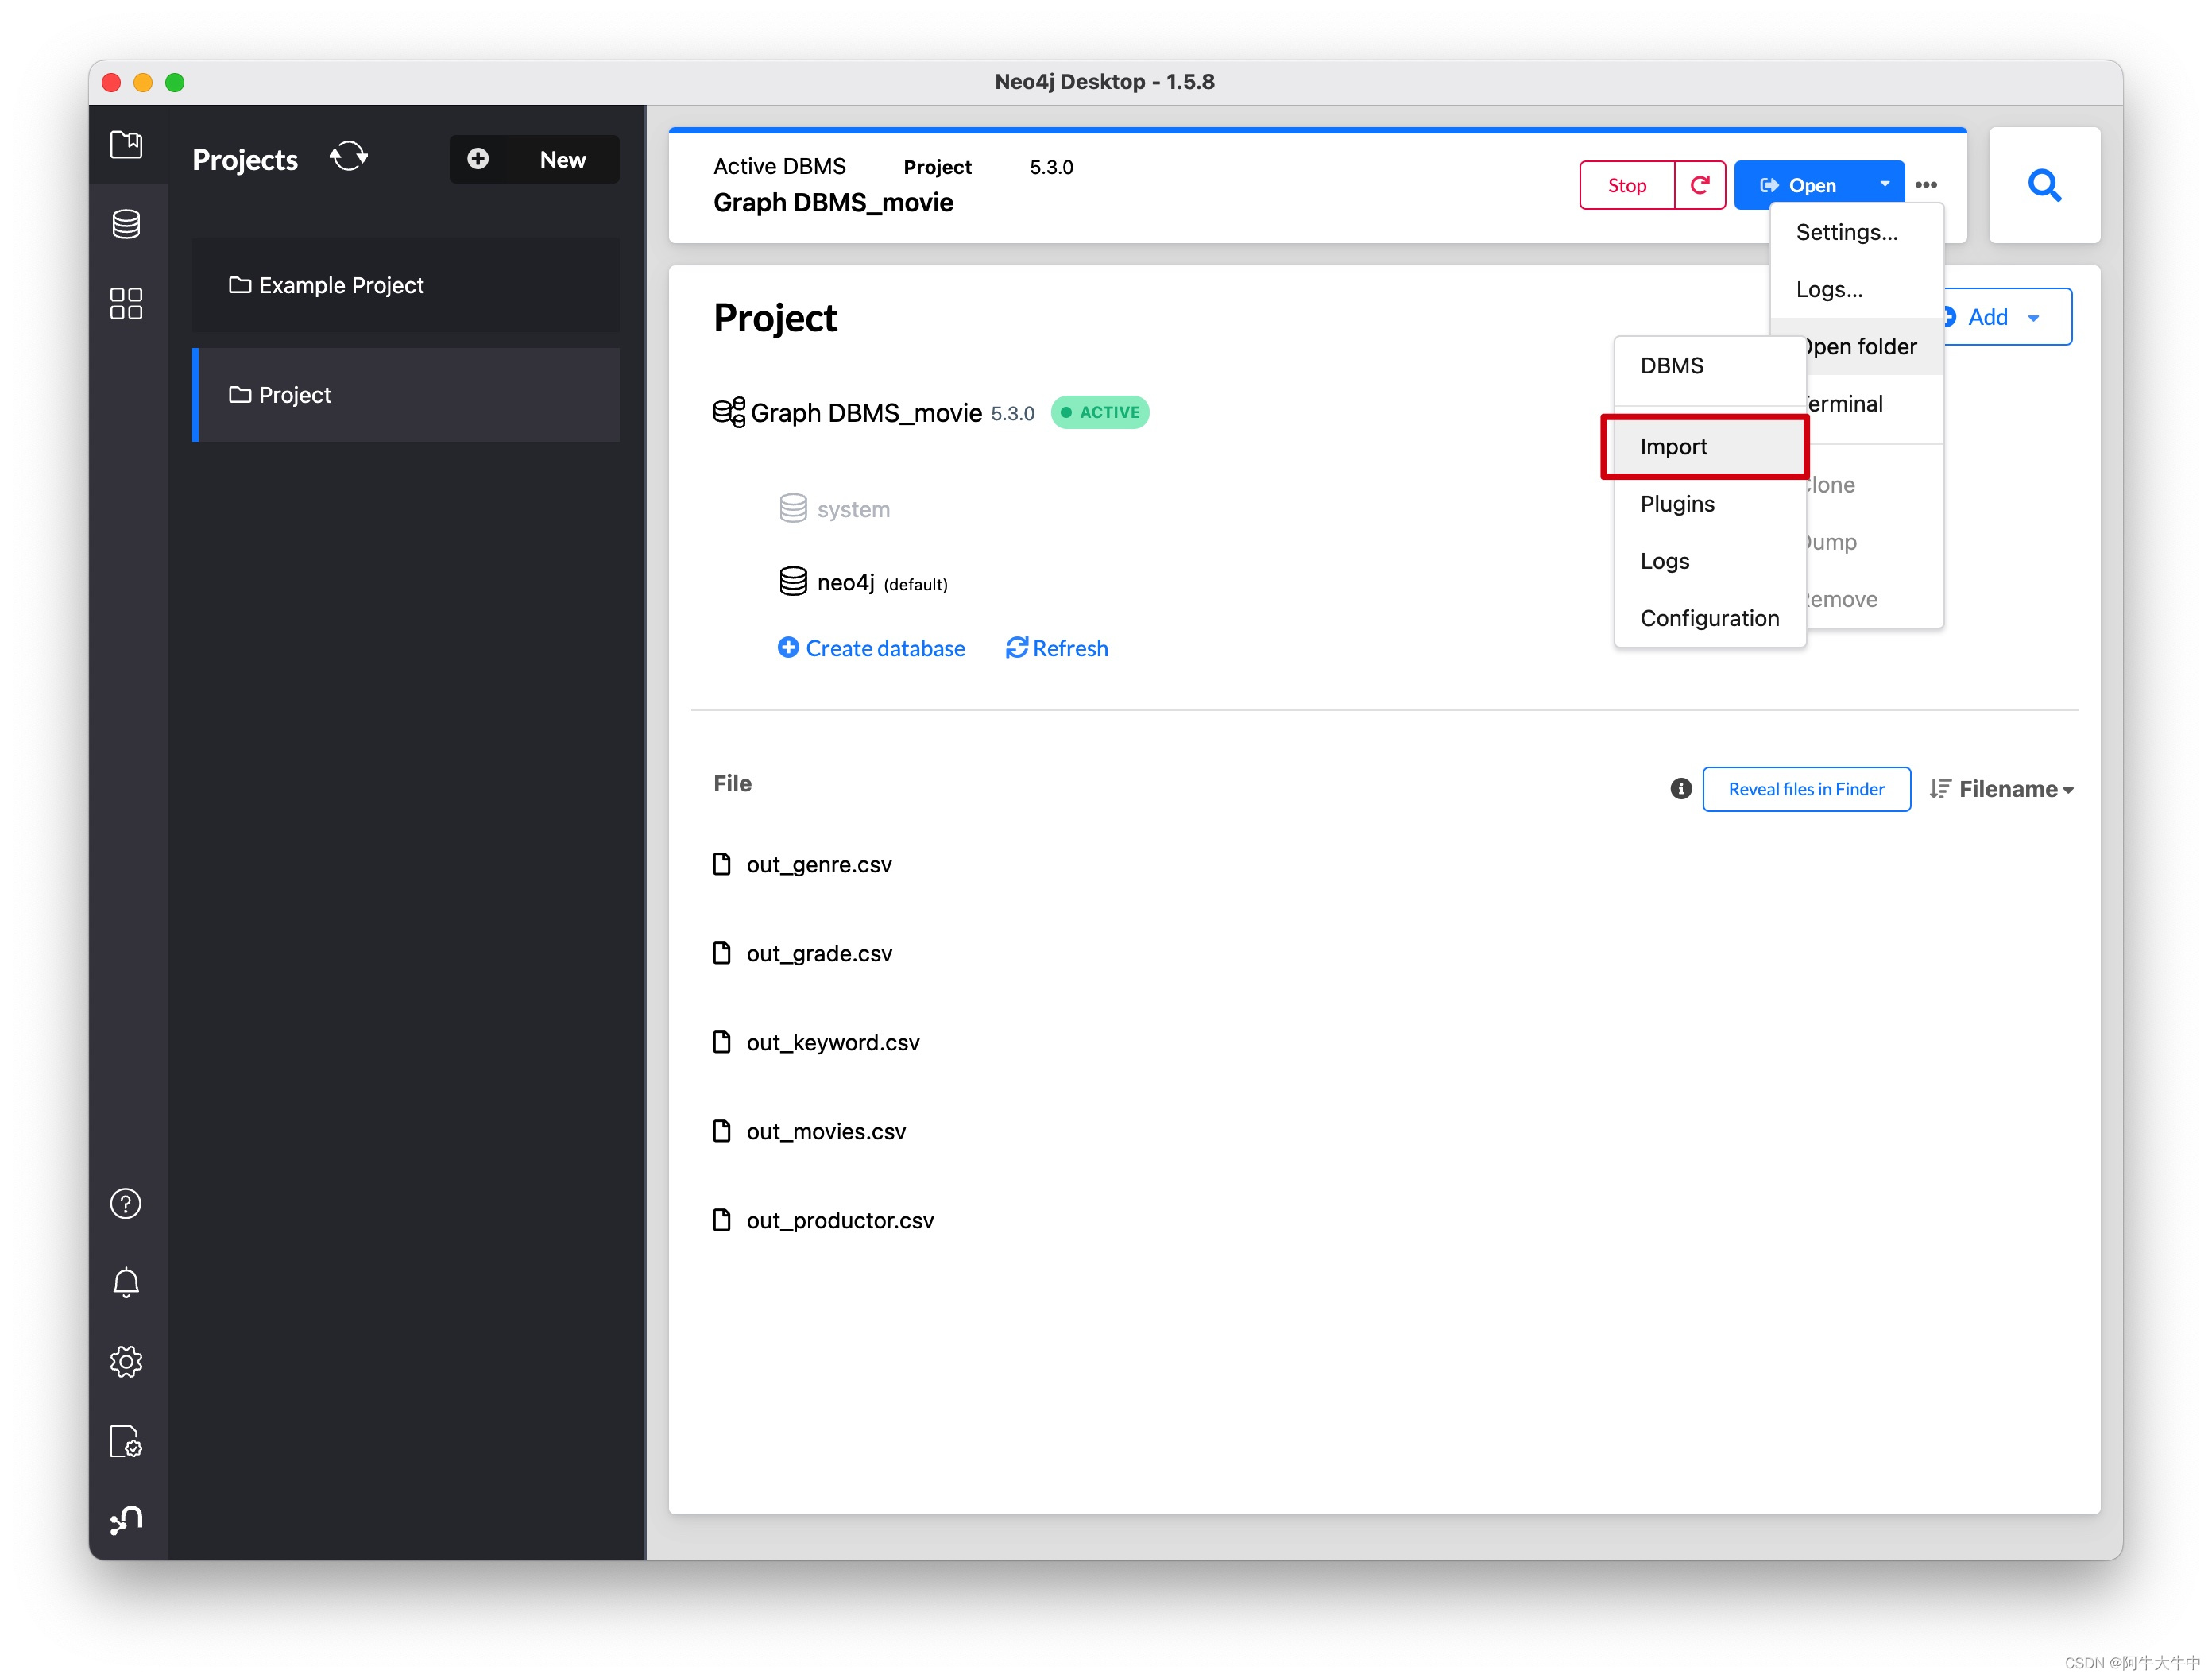
Task: Click the Neo4j logo icon at bottom
Action: pyautogui.click(x=126, y=1521)
